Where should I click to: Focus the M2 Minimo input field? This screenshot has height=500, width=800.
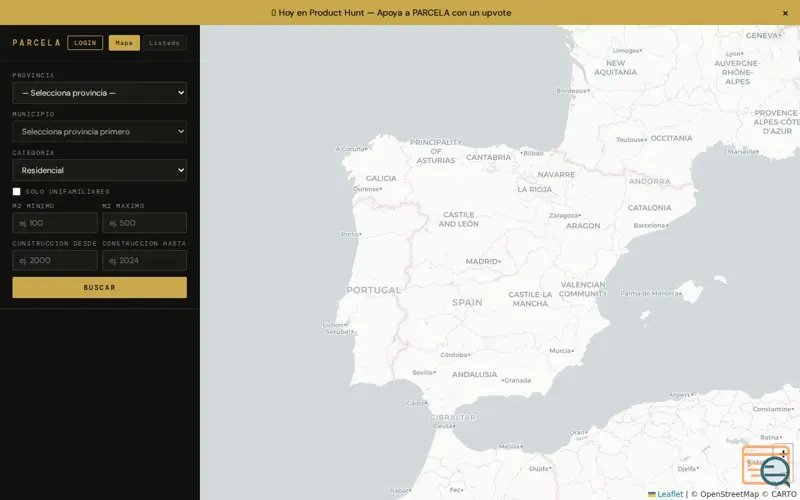pos(55,223)
